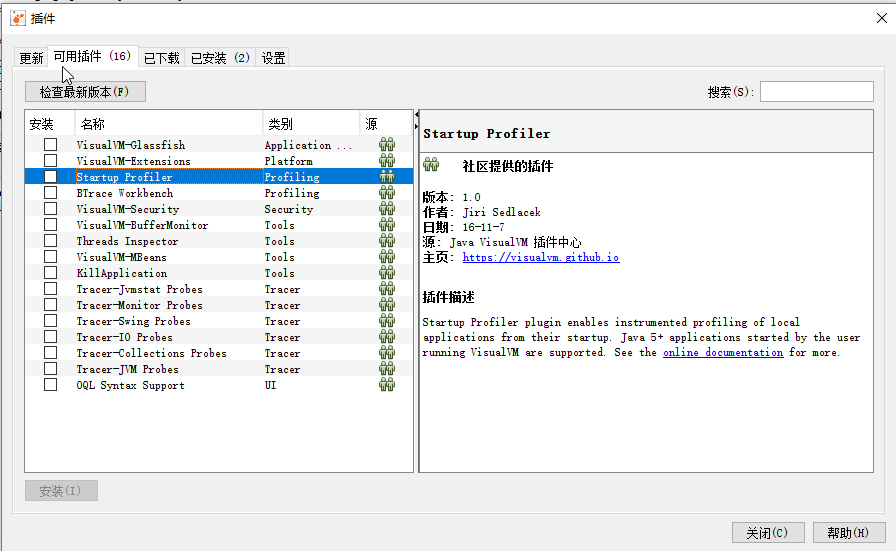This screenshot has width=896, height=551.
Task: Click the community source icon for VisualVM-Extensions
Action: point(387,161)
